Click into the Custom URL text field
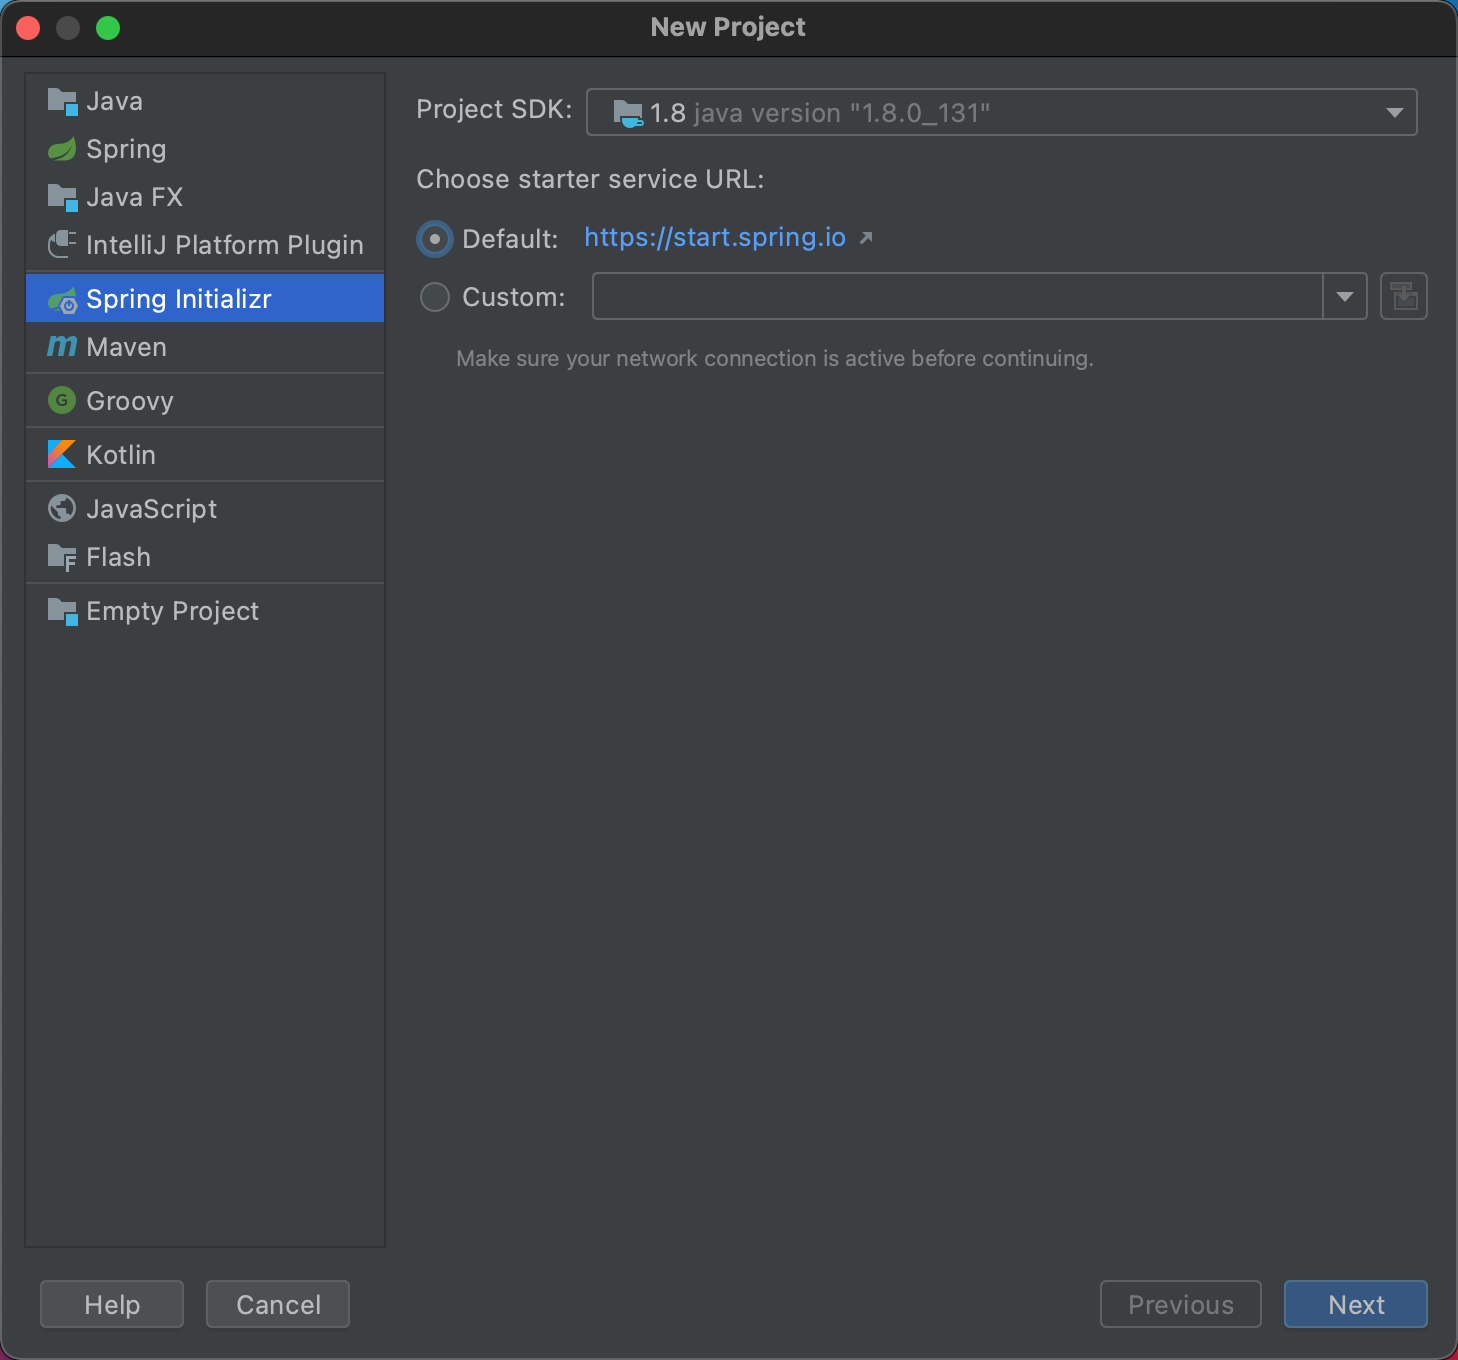Screen dimensions: 1458x1360 (957, 297)
